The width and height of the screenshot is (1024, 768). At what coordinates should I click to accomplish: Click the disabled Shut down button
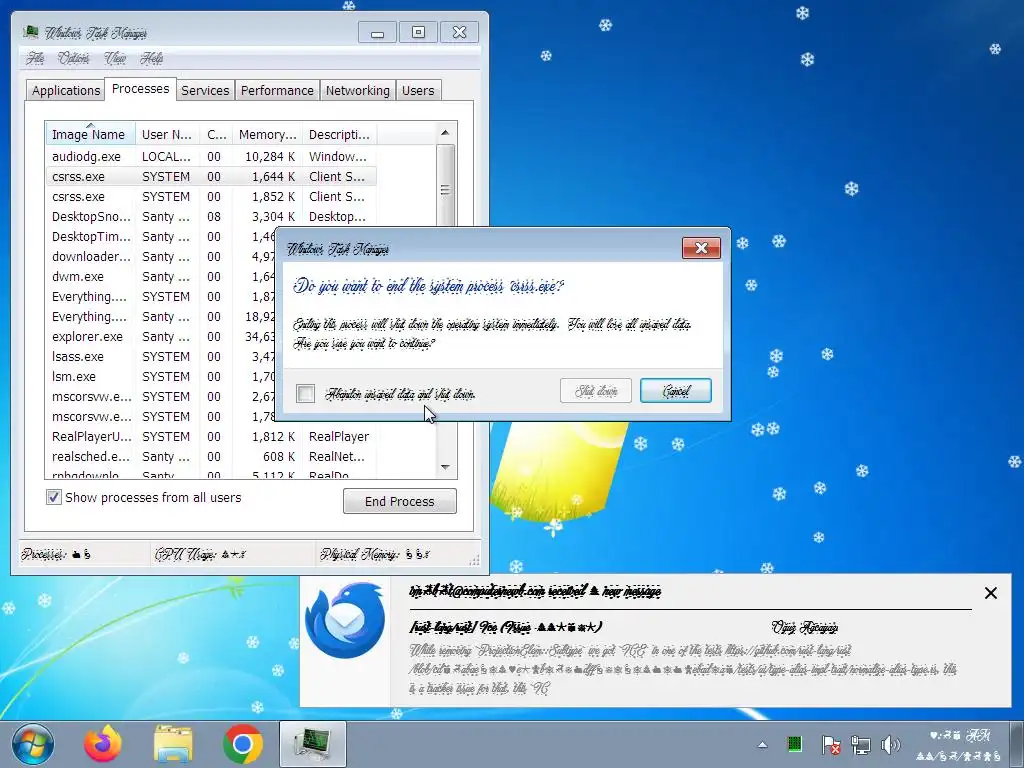596,391
